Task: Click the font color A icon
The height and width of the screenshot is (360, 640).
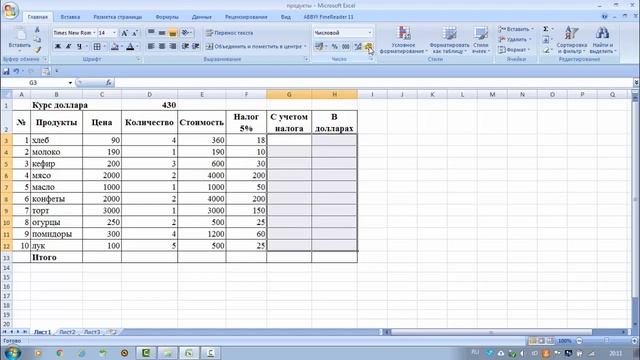Action: pos(130,47)
